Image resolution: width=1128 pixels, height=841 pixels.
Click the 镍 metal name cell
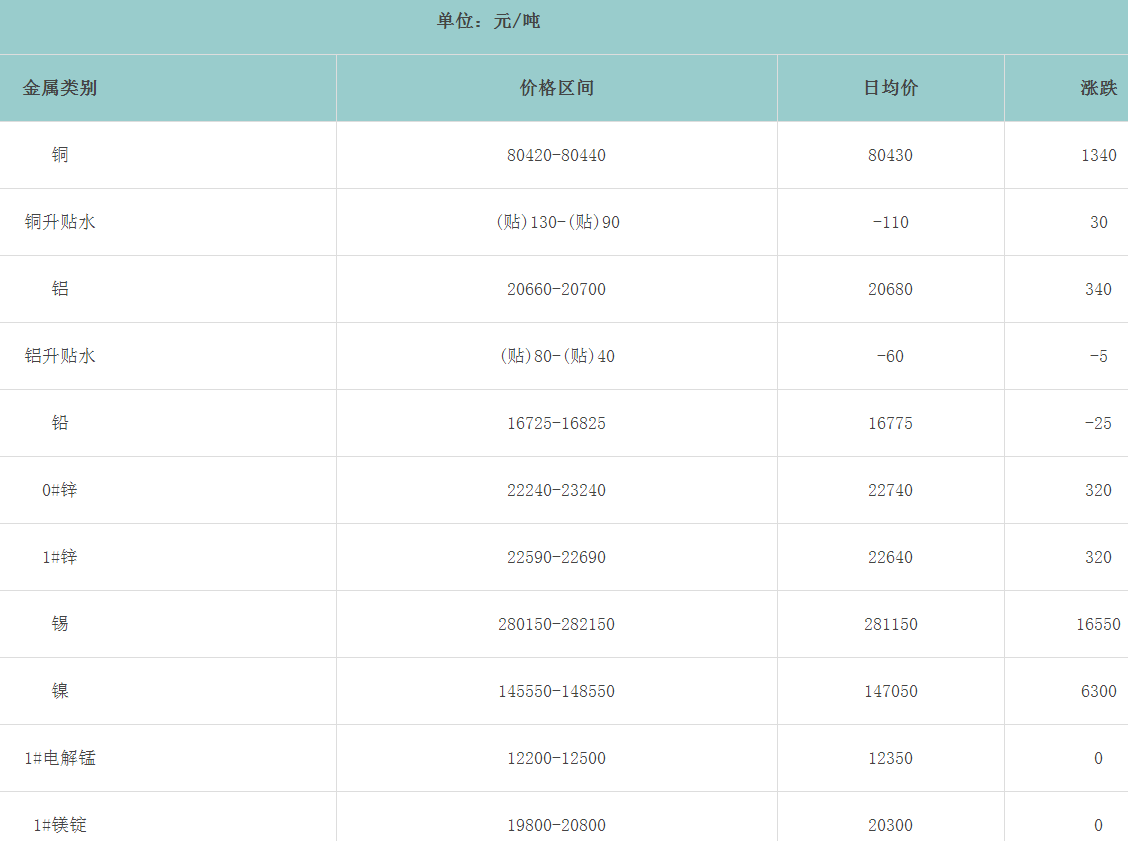click(60, 691)
